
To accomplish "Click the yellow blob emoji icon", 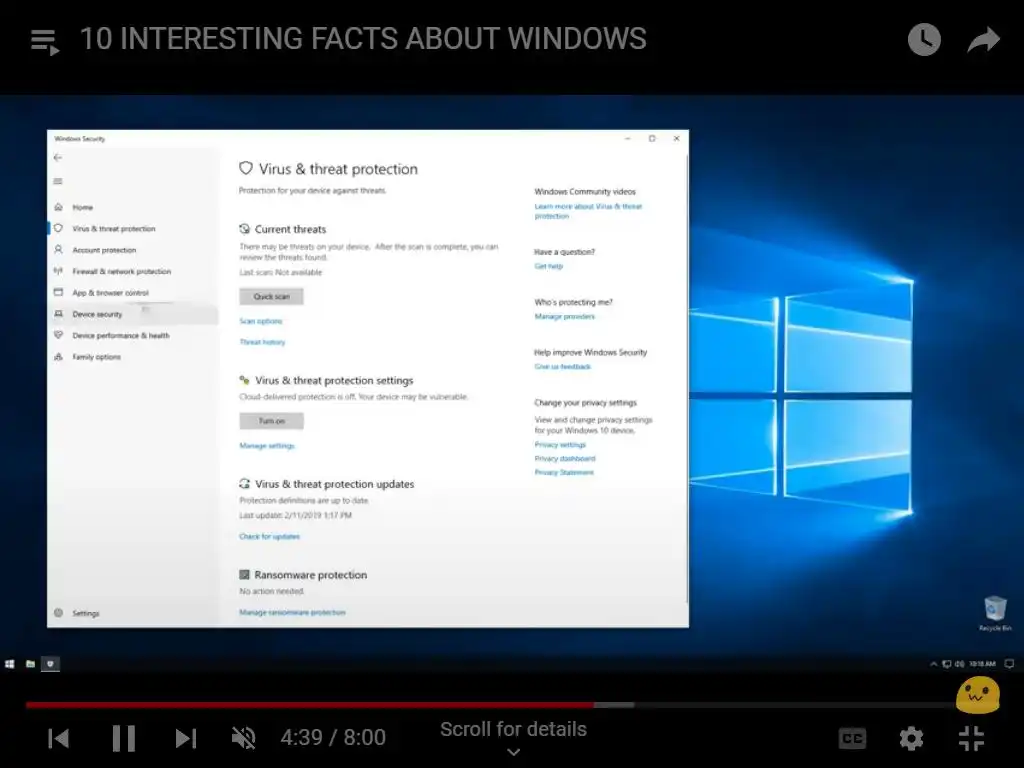I will coord(978,696).
